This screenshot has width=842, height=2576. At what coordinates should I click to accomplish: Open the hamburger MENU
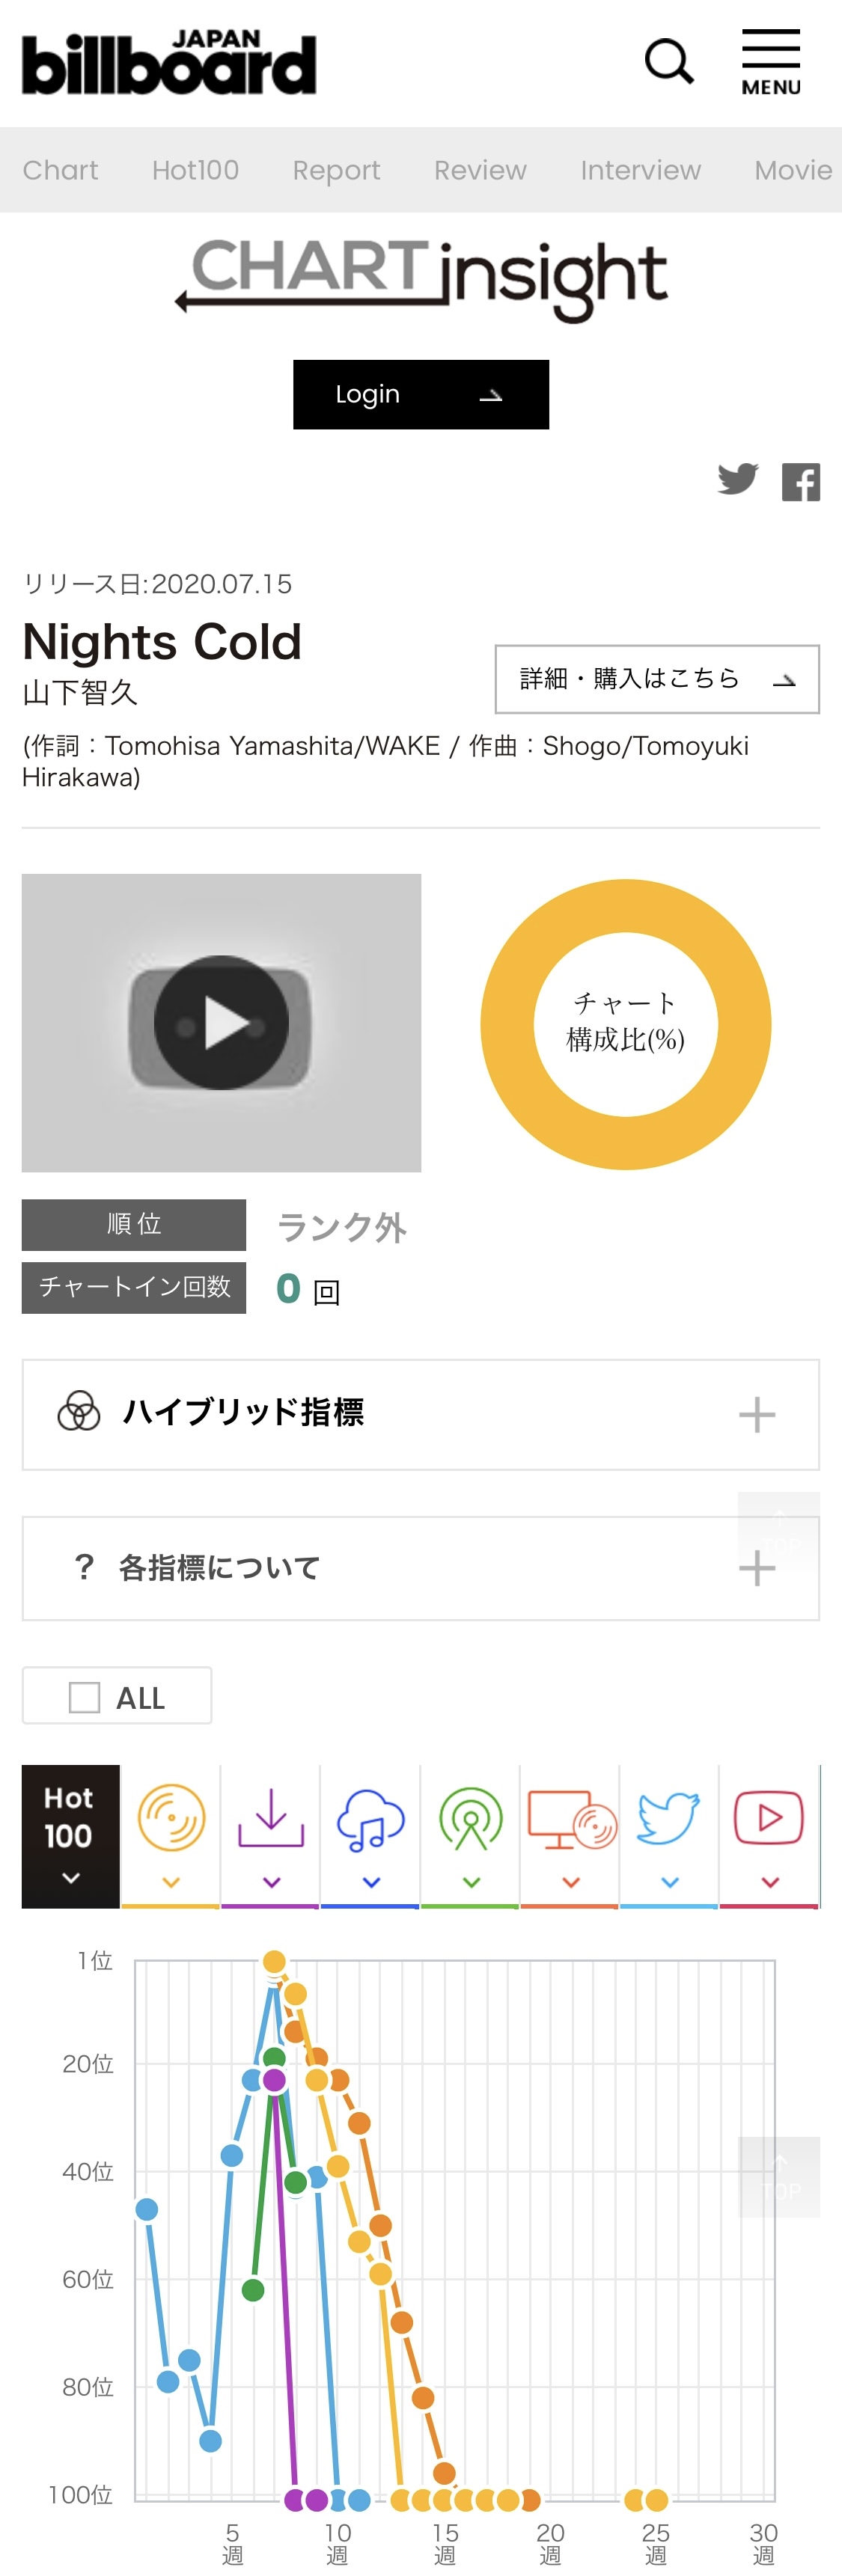coord(771,62)
